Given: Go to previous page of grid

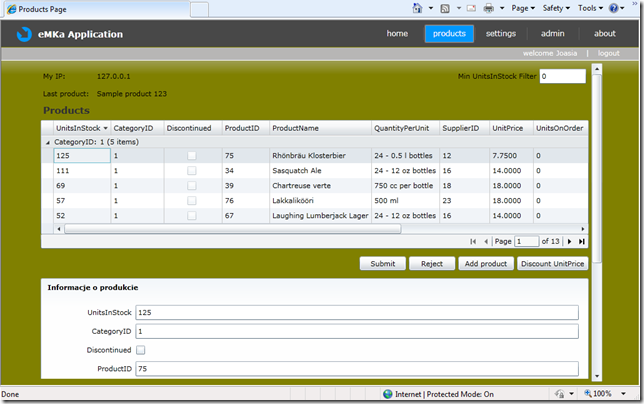Looking at the screenshot, I should point(486,241).
